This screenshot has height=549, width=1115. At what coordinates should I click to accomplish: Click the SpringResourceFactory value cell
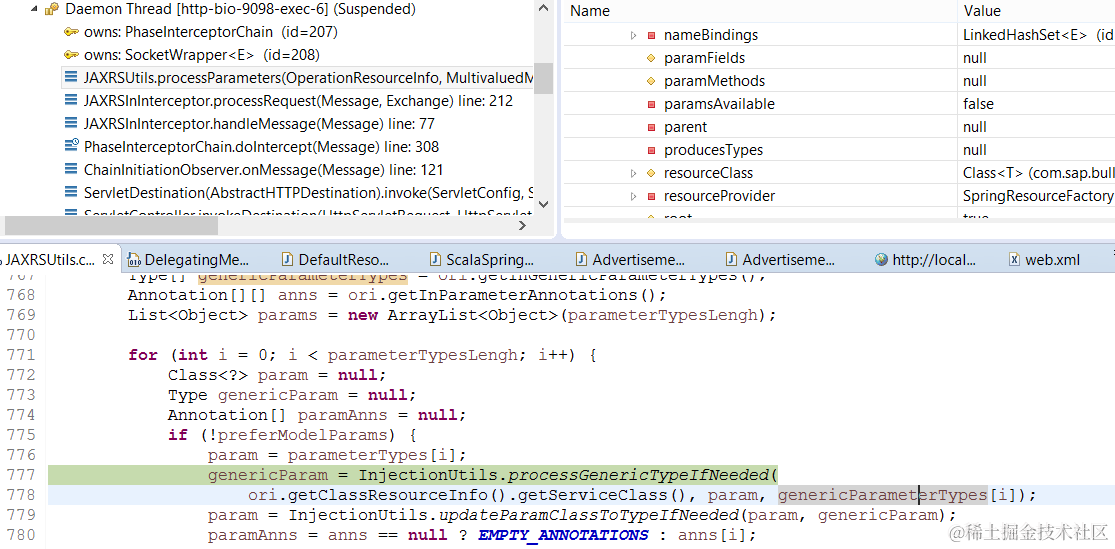pyautogui.click(x=1039, y=196)
